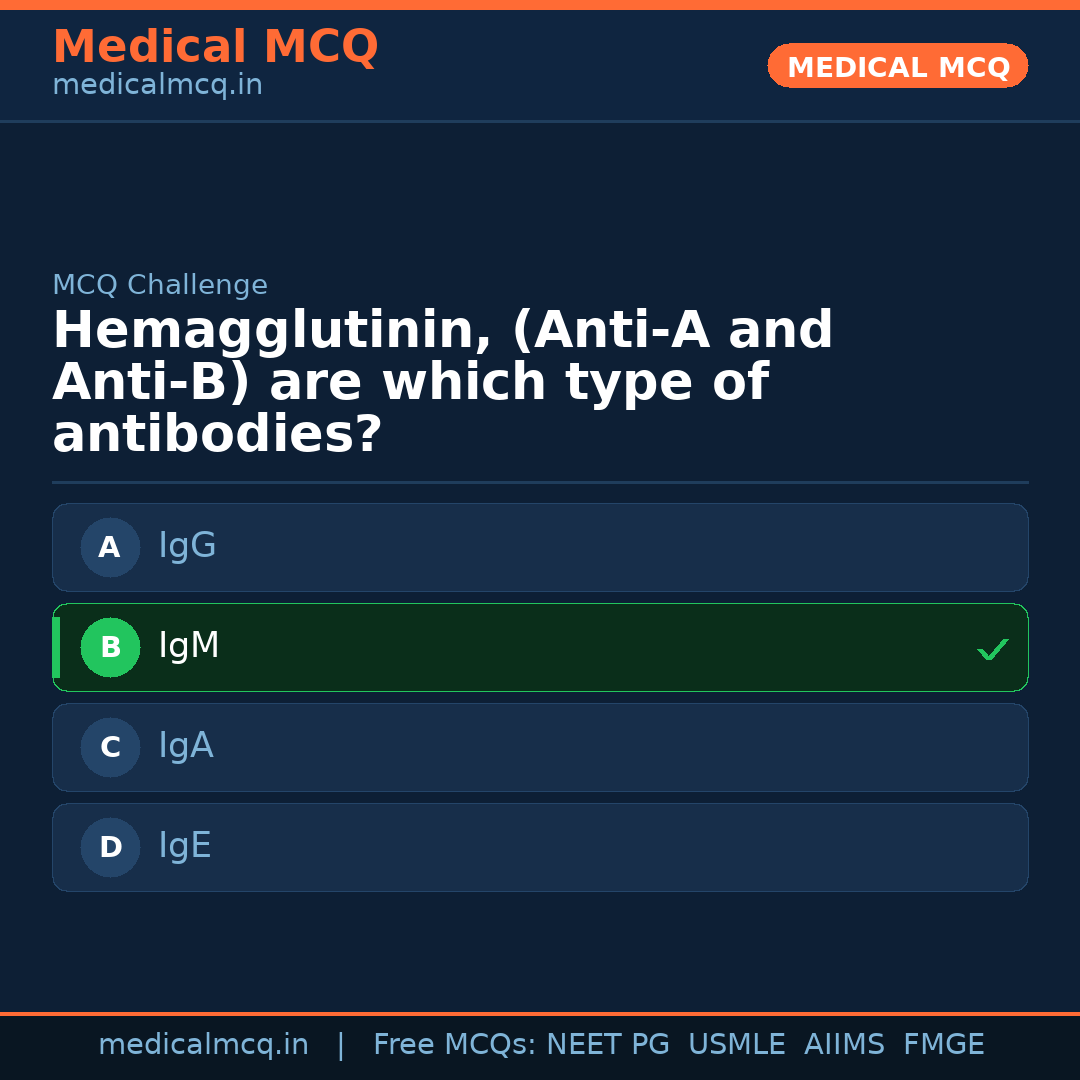Click the circular D badge icon
The height and width of the screenshot is (1080, 1080).
[x=110, y=847]
